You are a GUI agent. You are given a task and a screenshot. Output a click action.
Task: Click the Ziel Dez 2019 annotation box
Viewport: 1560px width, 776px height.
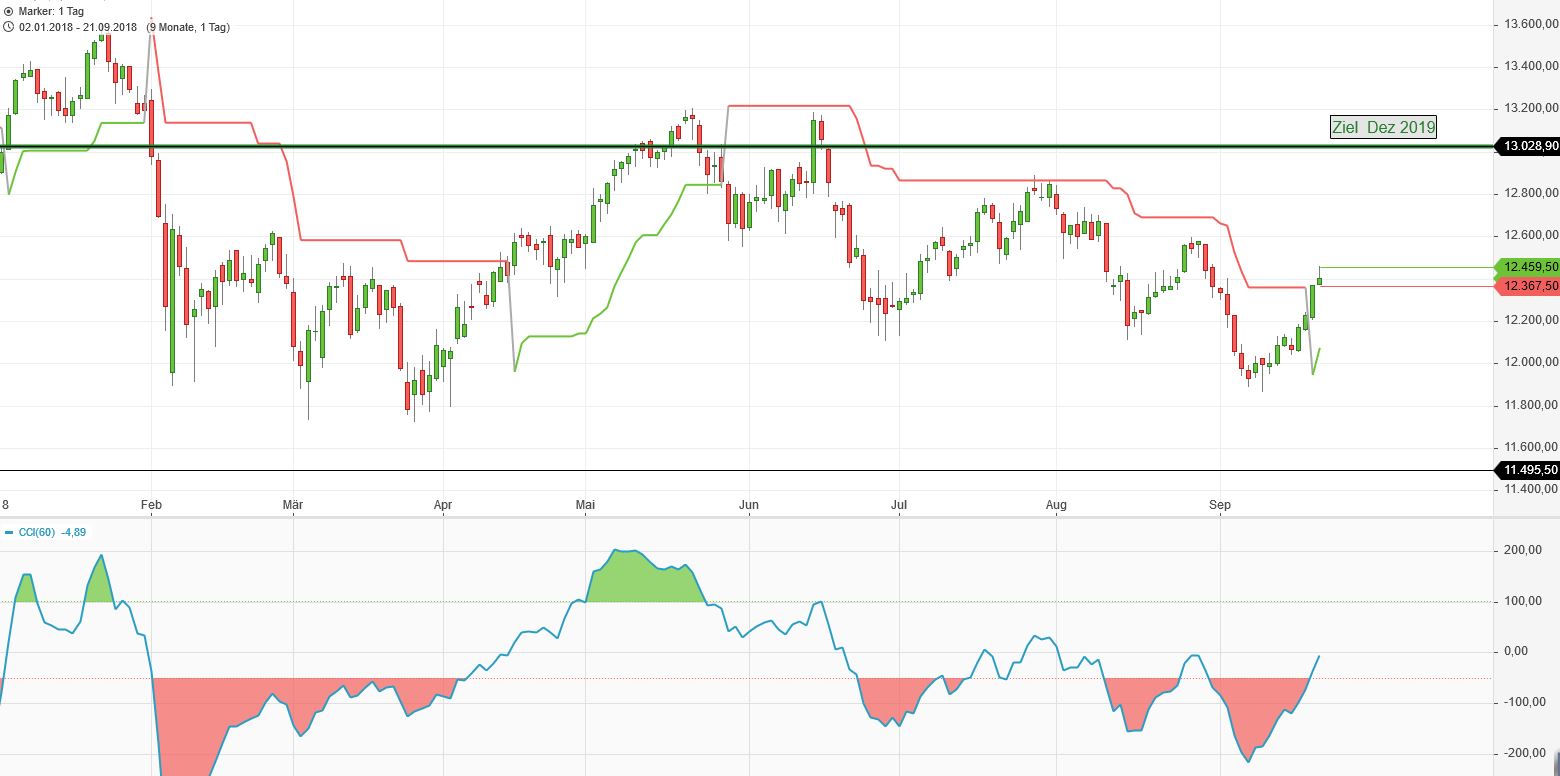click(1383, 127)
